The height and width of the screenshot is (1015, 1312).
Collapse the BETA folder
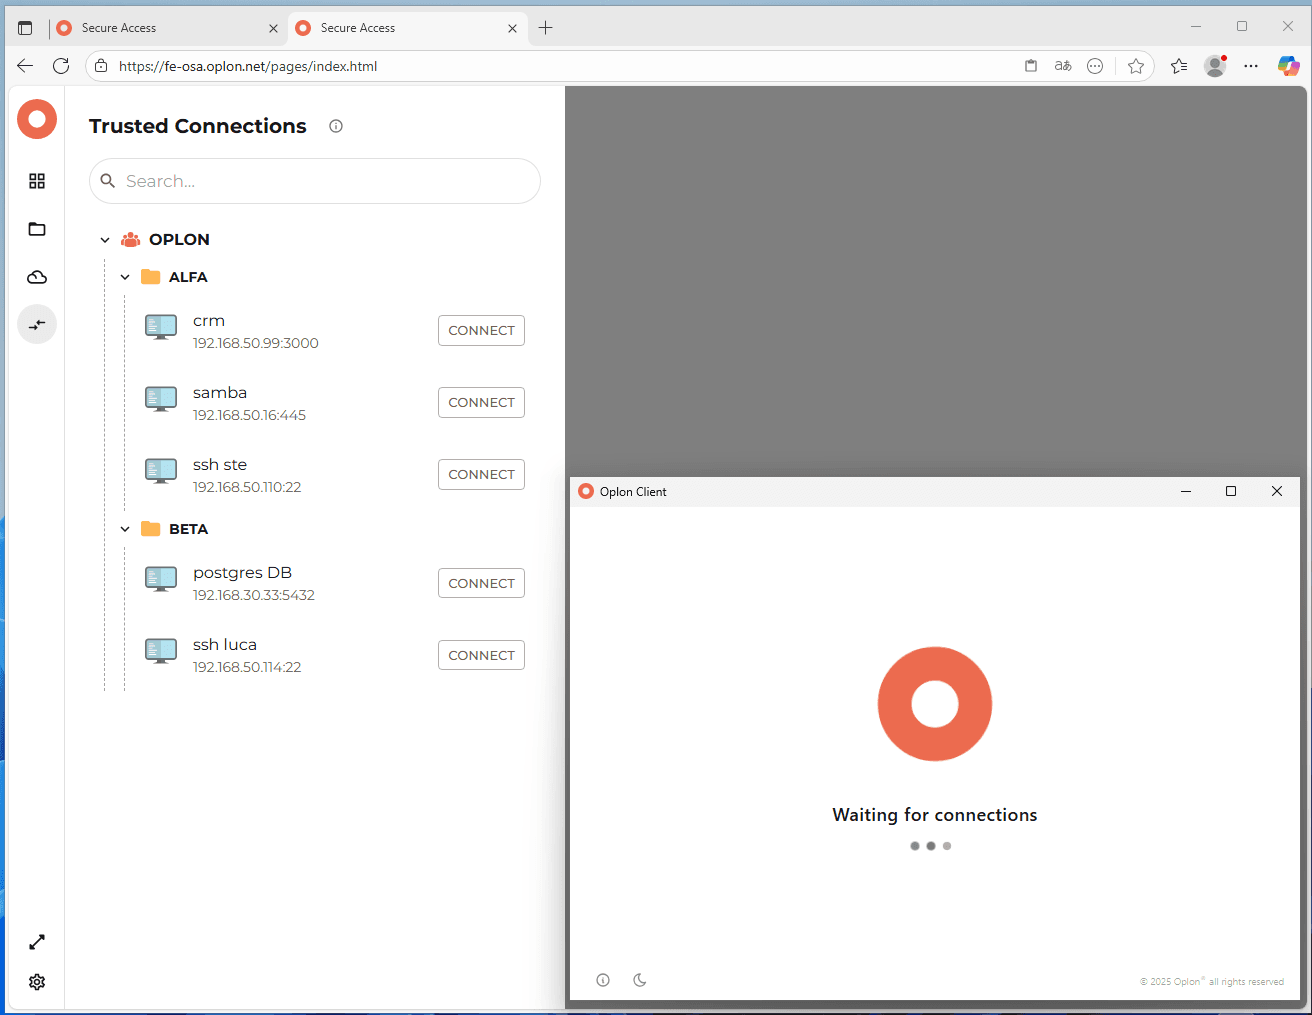(125, 529)
